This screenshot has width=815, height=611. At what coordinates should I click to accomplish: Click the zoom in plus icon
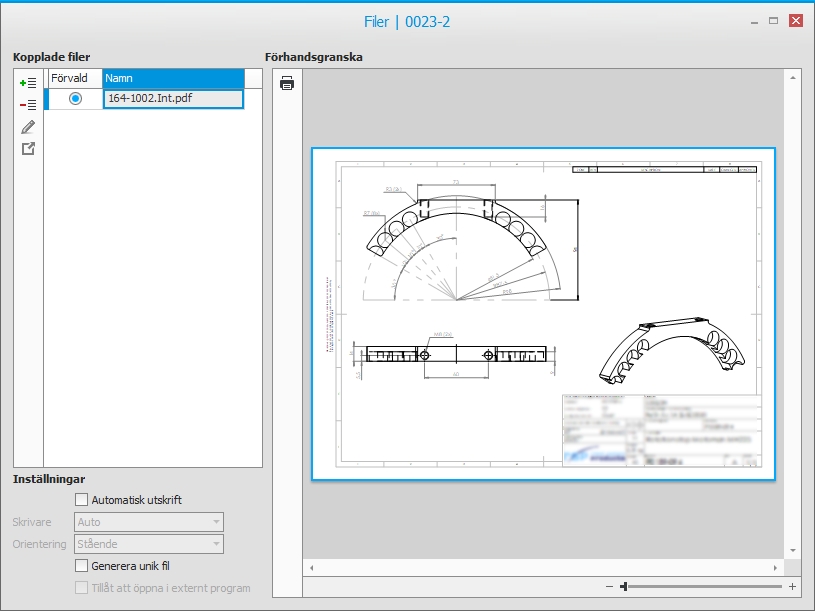click(x=793, y=587)
